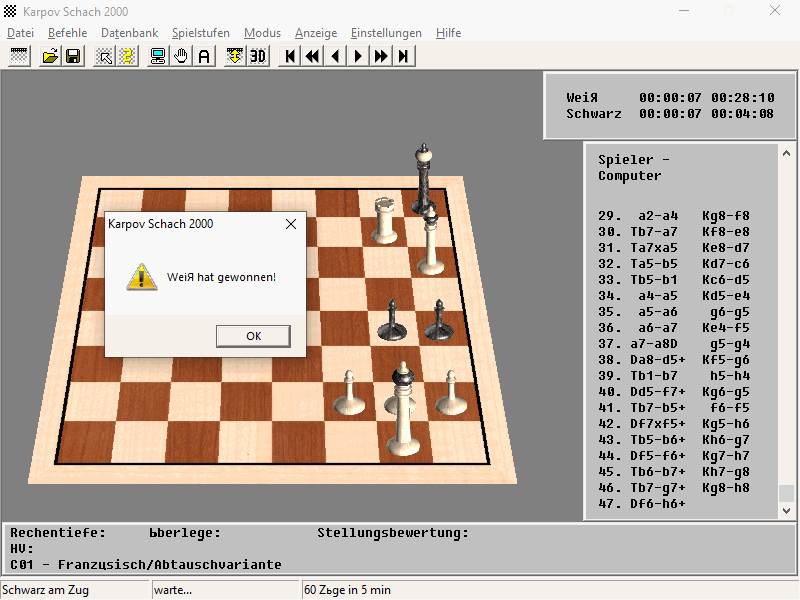Confirm the win dialog with OK
The image size is (800, 600).
254,336
